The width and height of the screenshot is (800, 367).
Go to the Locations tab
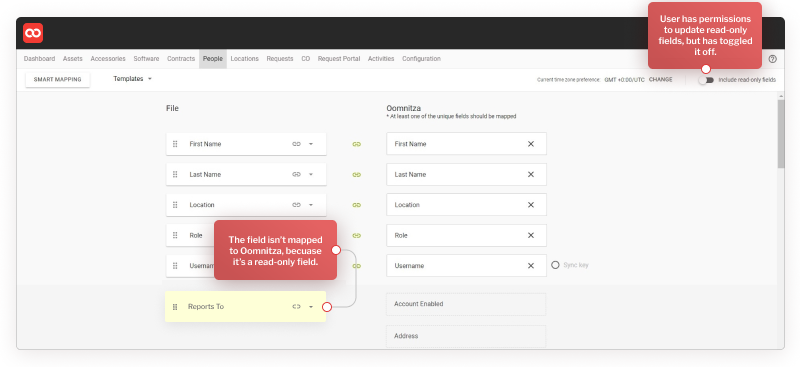[244, 59]
